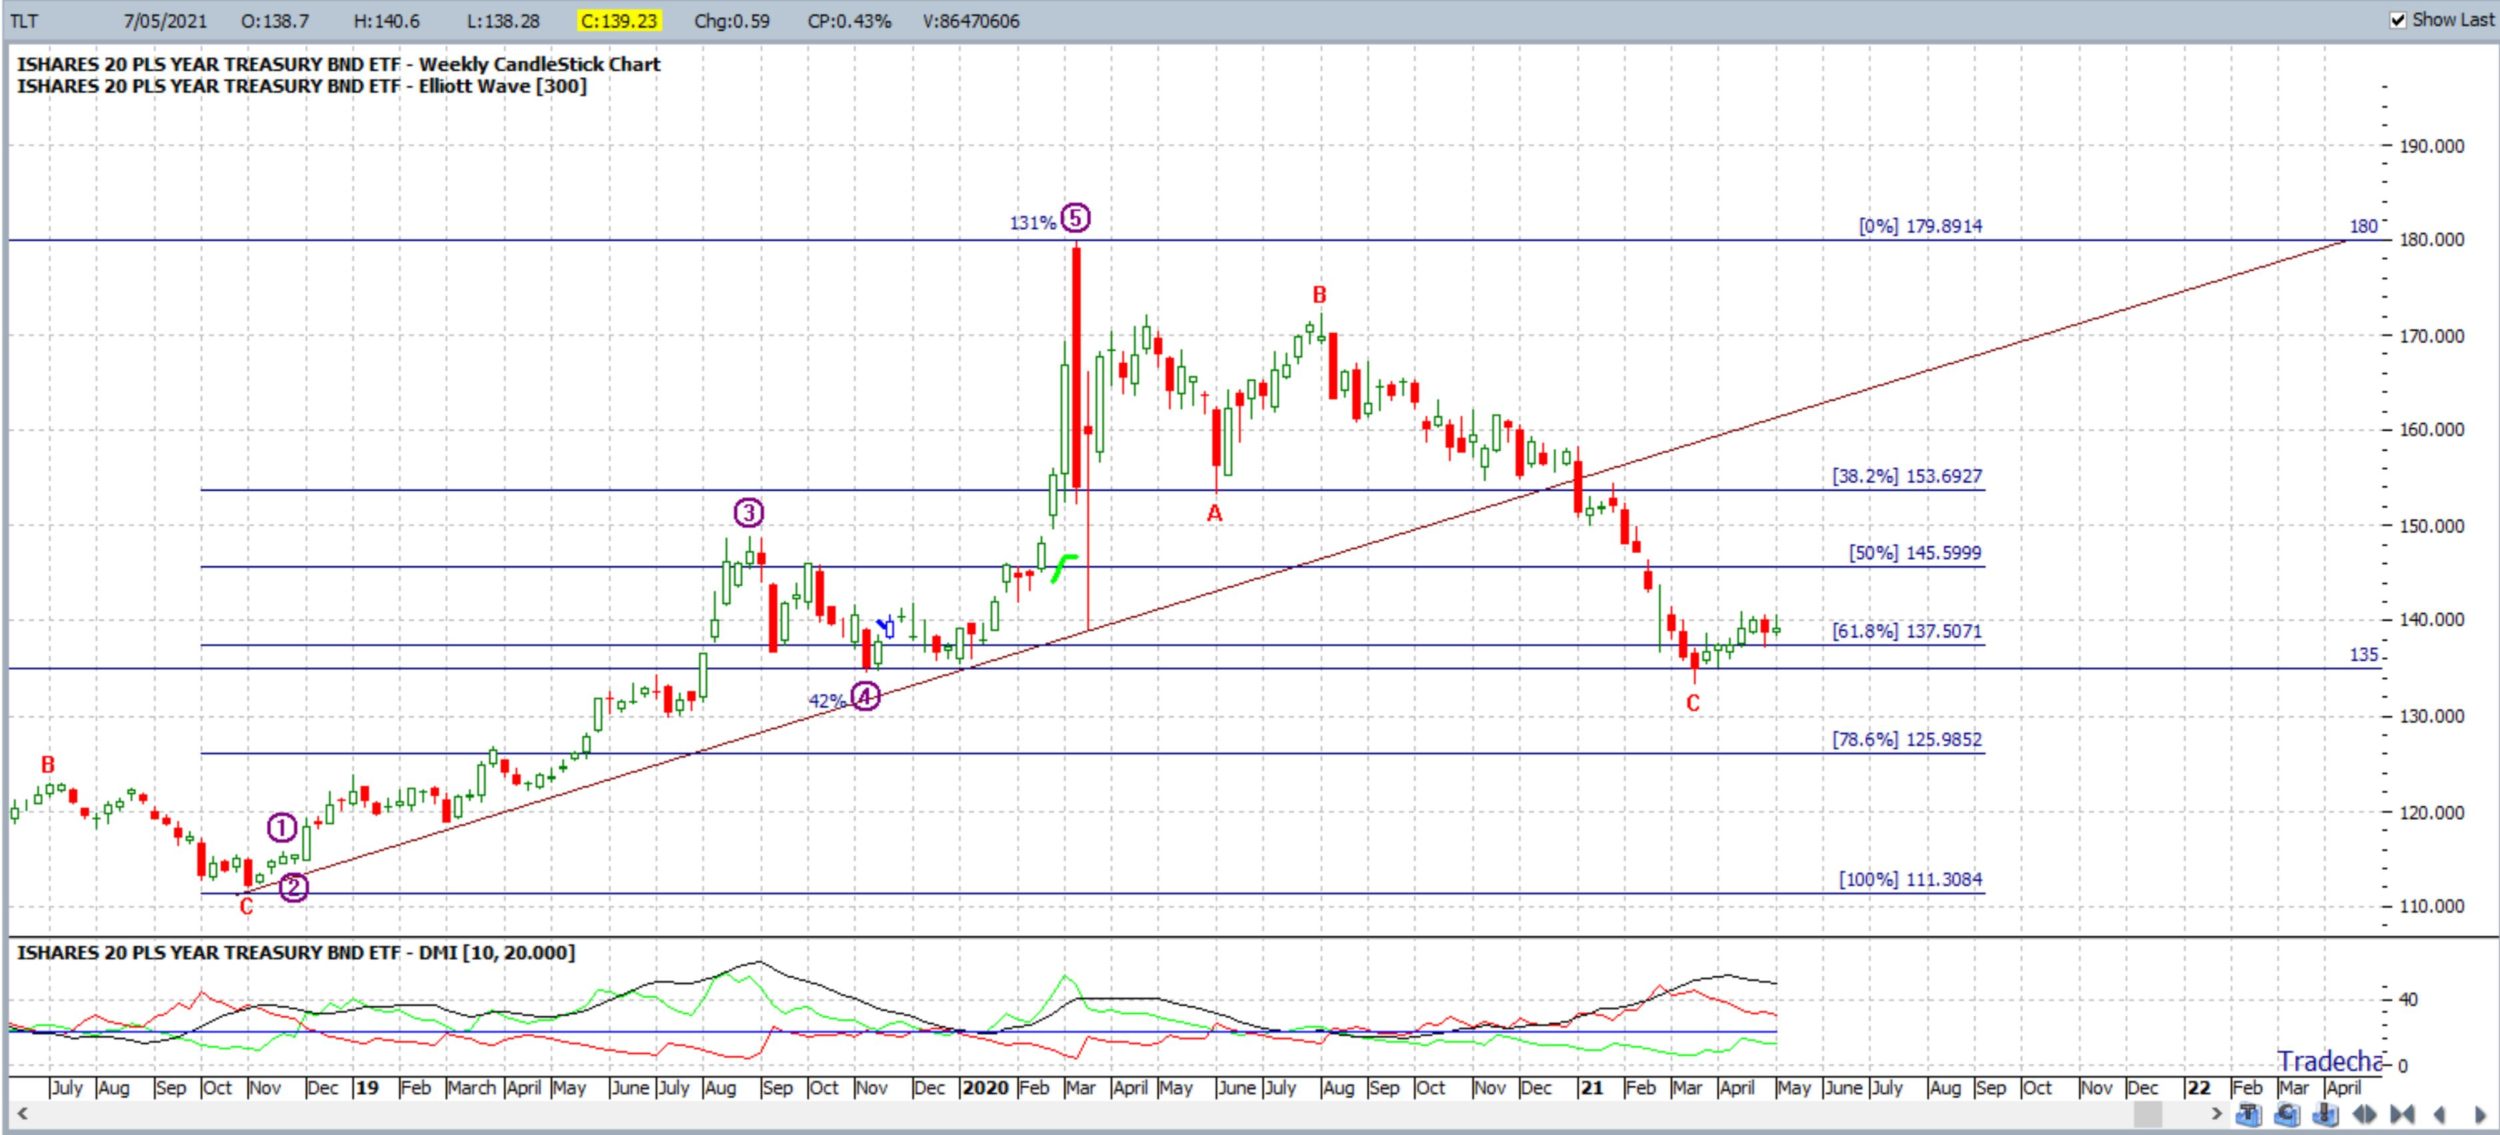Click the high value H:140.6
This screenshot has width=2500, height=1135.
[x=386, y=21]
